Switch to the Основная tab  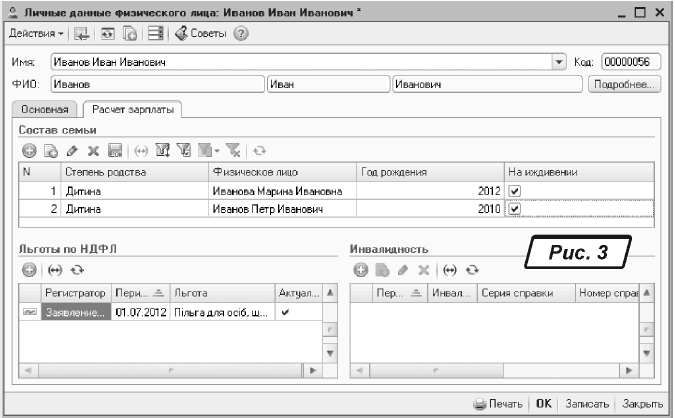tap(45, 109)
